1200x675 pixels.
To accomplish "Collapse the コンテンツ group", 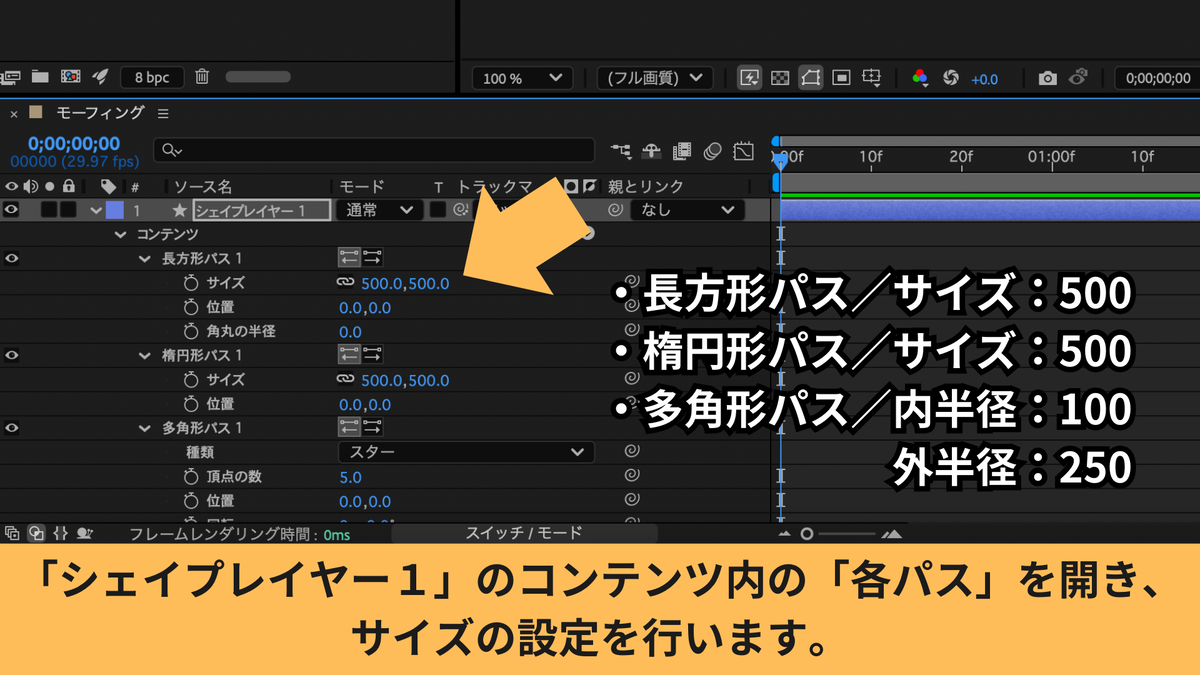I will [121, 234].
